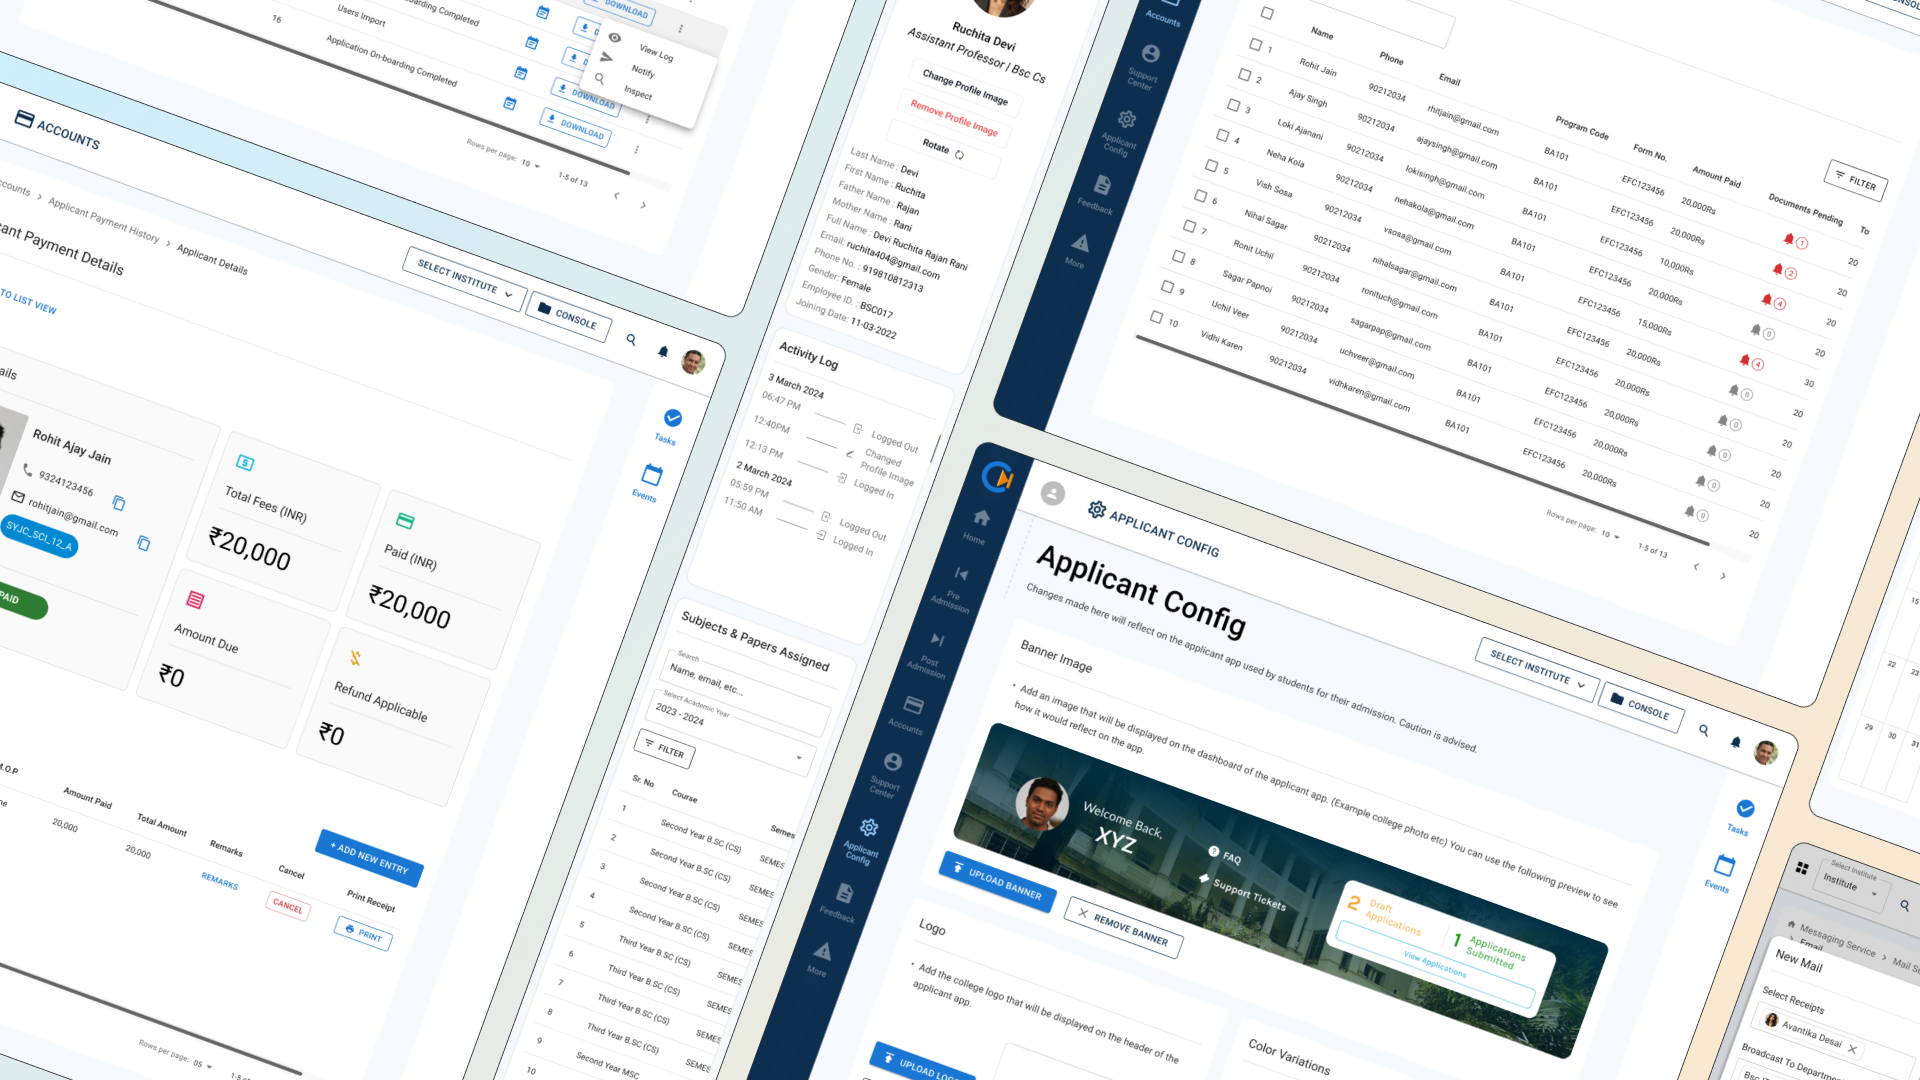Click the user avatar in the Accounts header
Image resolution: width=1920 pixels, height=1080 pixels.
coord(693,362)
